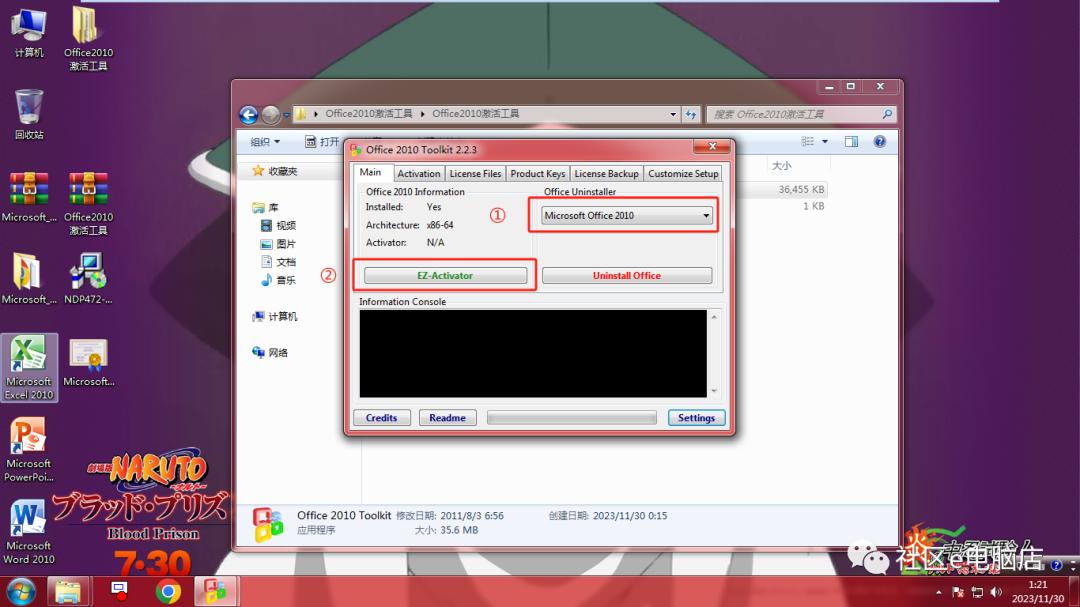1080x607 pixels.
Task: Select the Microsoft Excel 2010 shortcut
Action: [29, 367]
